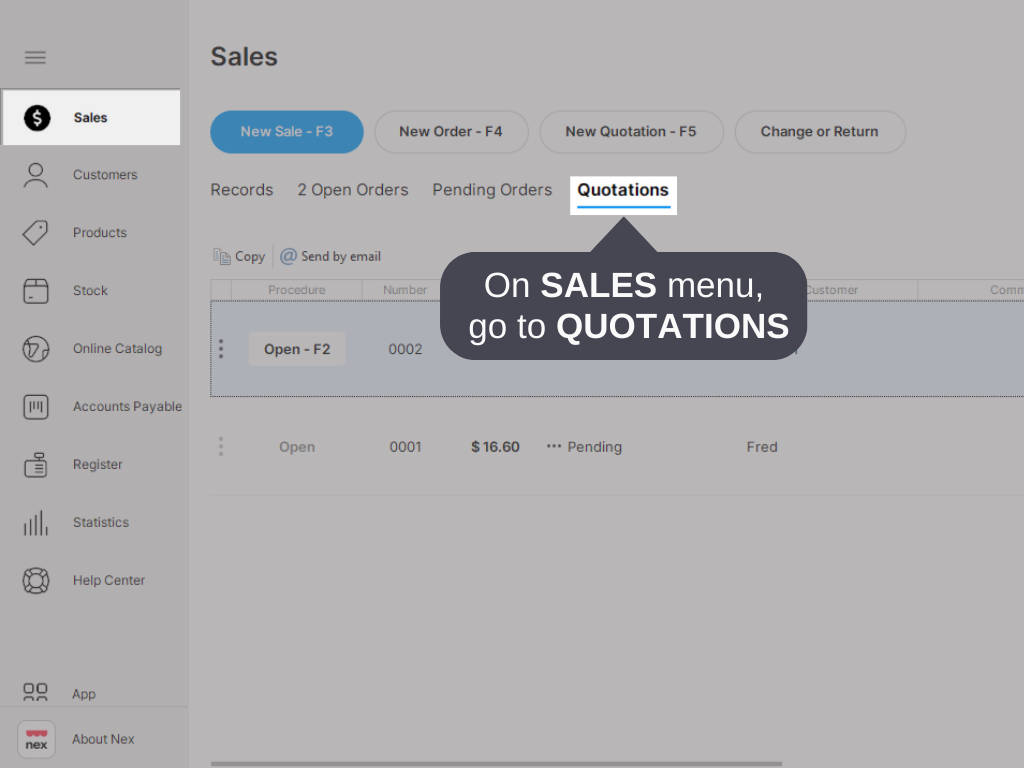Go to the Online Catalog
The height and width of the screenshot is (768, 1024).
click(35, 348)
